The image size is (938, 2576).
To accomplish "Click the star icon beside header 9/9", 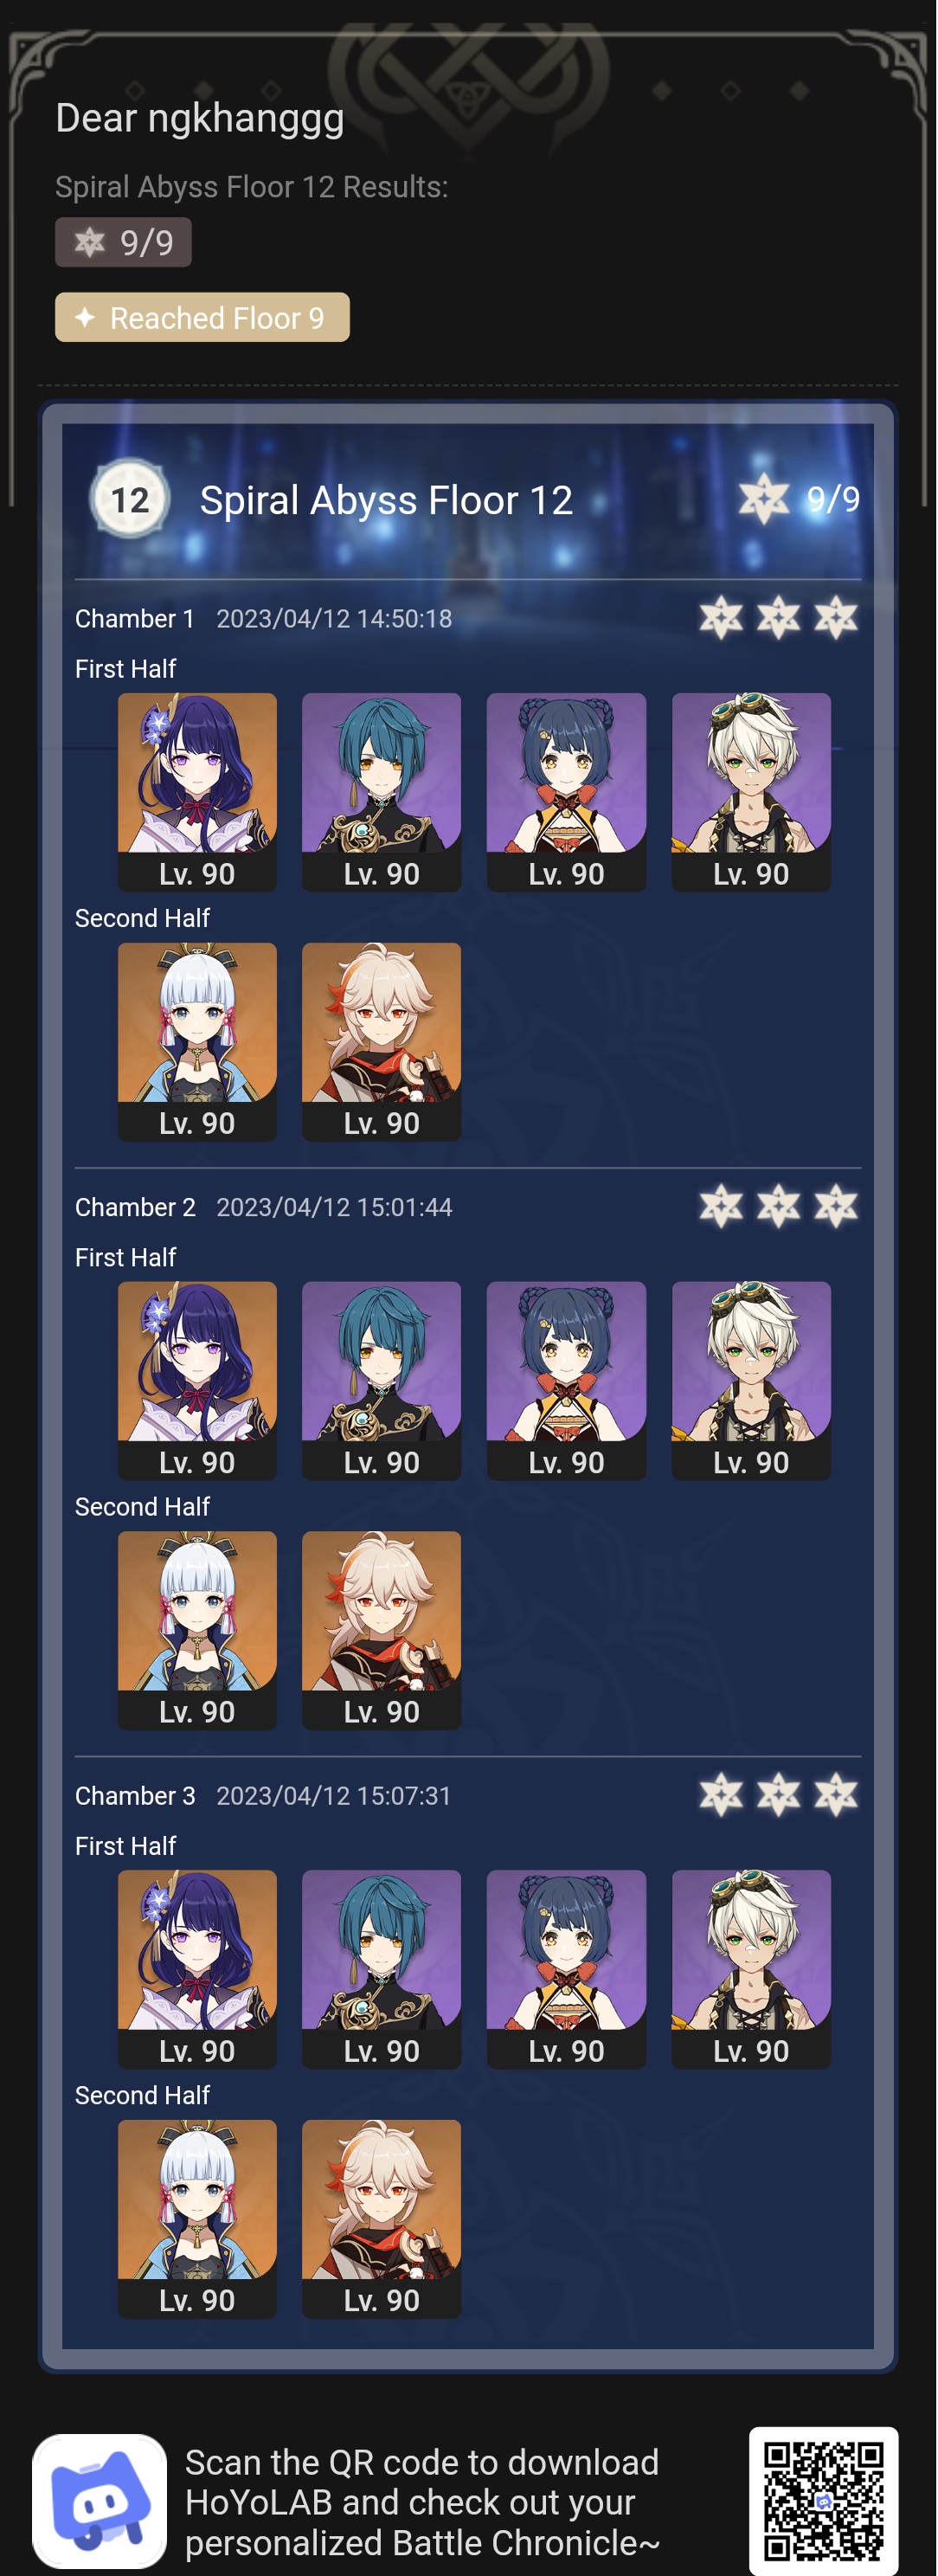I will (764, 499).
